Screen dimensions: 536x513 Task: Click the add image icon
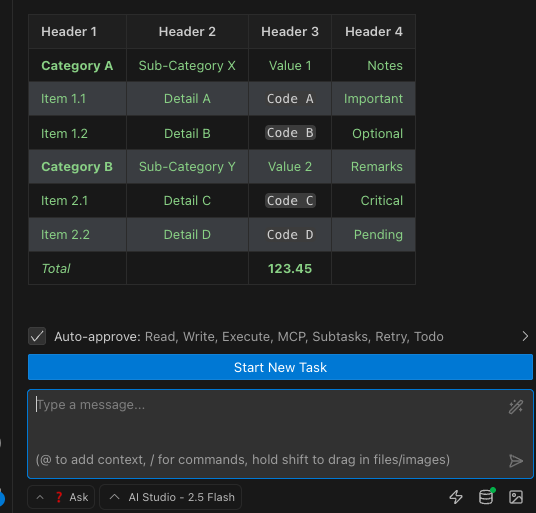(516, 497)
